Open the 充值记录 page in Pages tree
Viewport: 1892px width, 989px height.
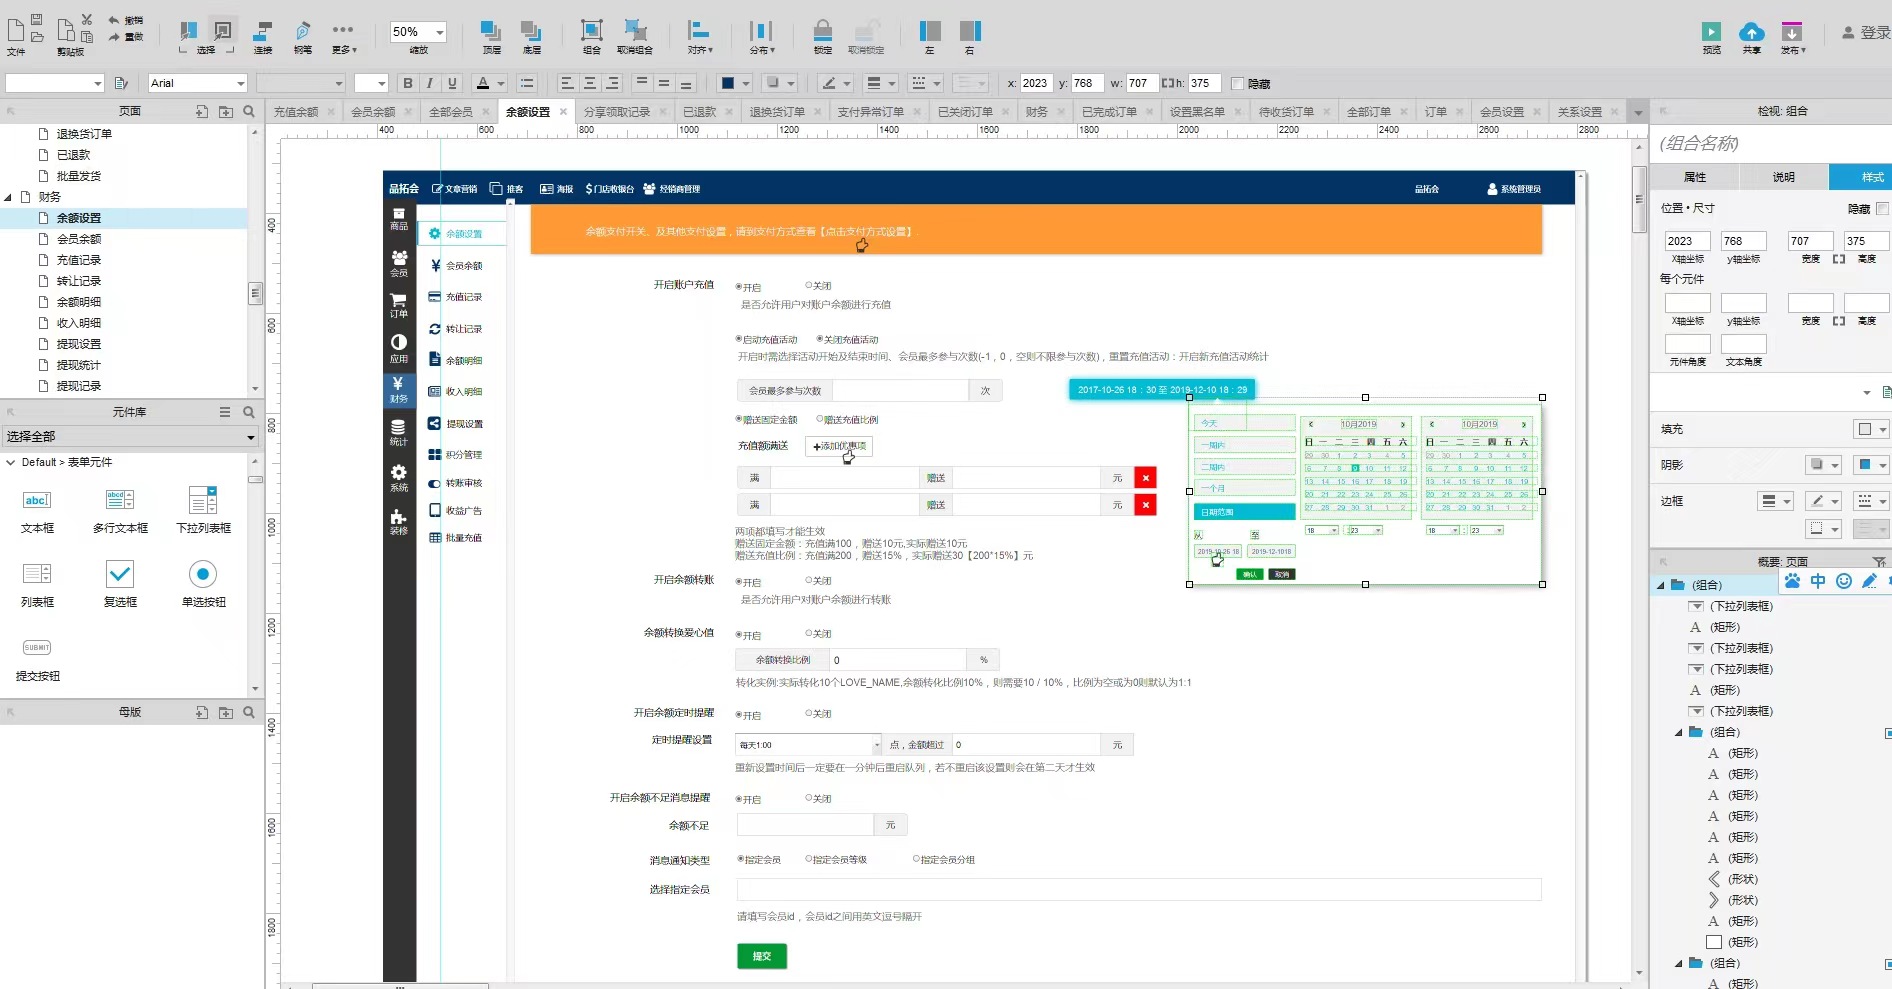(x=79, y=260)
